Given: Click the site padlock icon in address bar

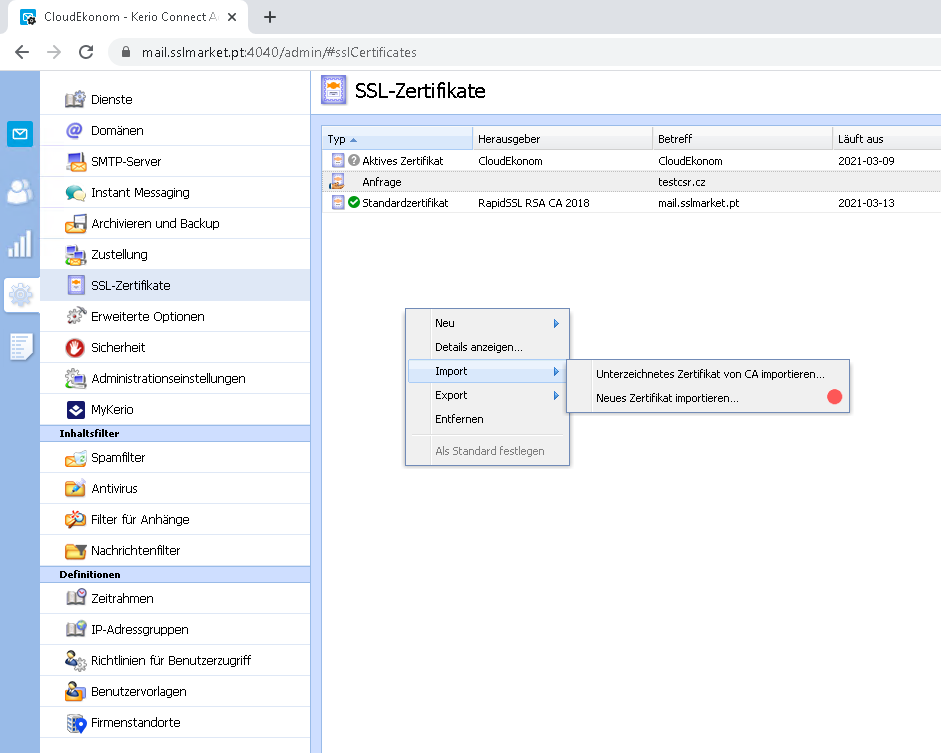Looking at the screenshot, I should (x=125, y=52).
